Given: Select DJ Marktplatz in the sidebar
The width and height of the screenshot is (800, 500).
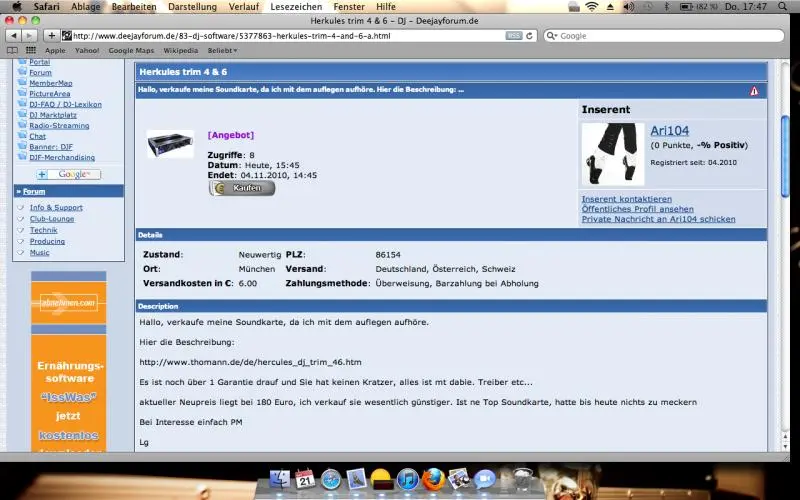Looking at the screenshot, I should coord(53,115).
